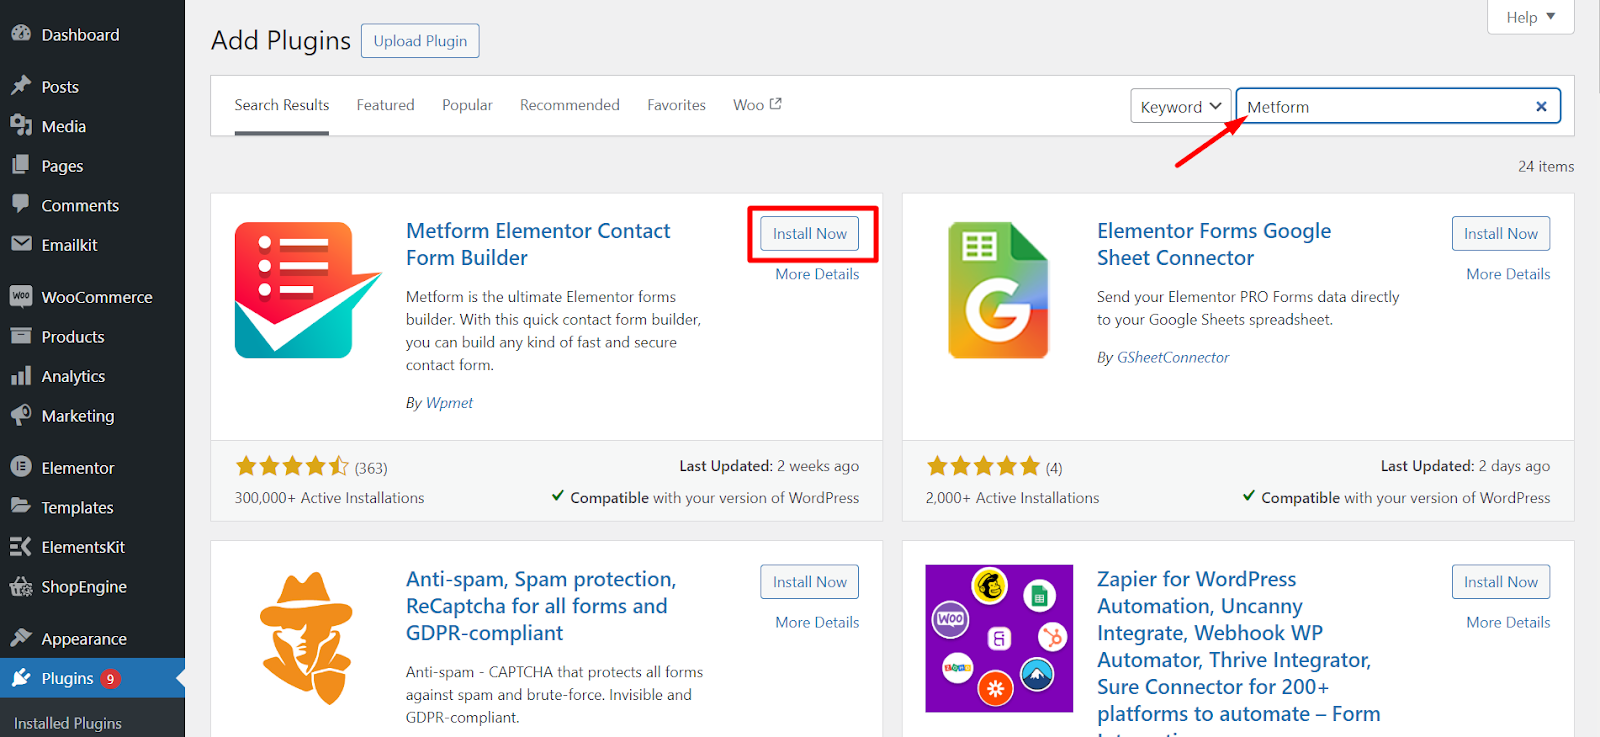Open the Metform Elementor Contact Form Builder title
Image resolution: width=1600 pixels, height=737 pixels.
click(x=538, y=244)
